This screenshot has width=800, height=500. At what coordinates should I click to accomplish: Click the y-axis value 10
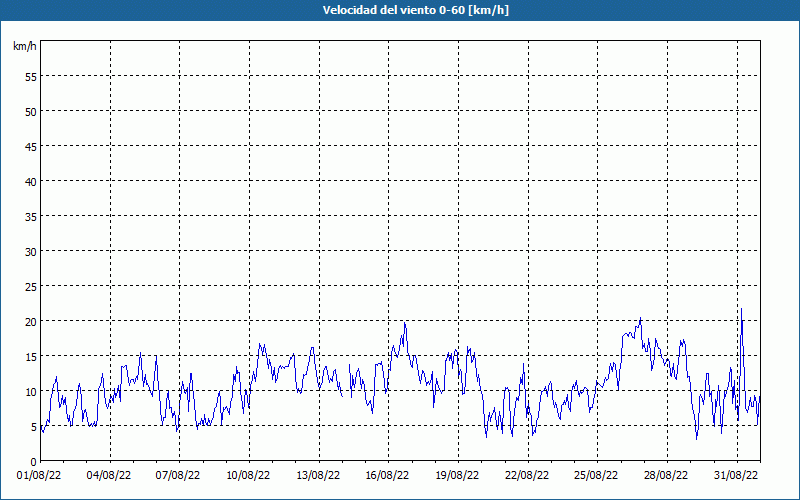(31, 391)
